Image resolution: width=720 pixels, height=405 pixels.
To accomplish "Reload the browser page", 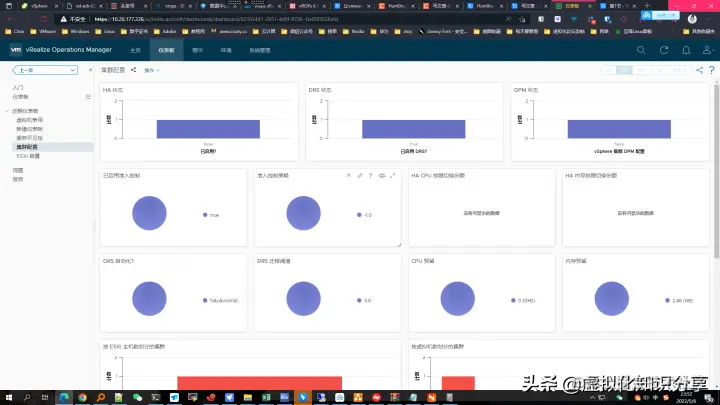I will coord(44,19).
